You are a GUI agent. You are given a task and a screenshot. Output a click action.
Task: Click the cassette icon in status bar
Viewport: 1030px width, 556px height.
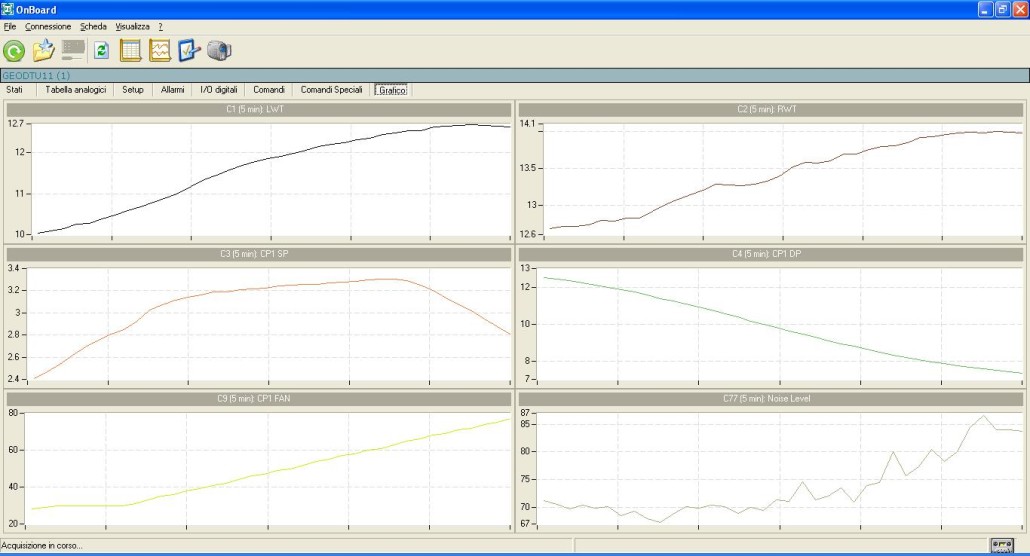(1001, 545)
